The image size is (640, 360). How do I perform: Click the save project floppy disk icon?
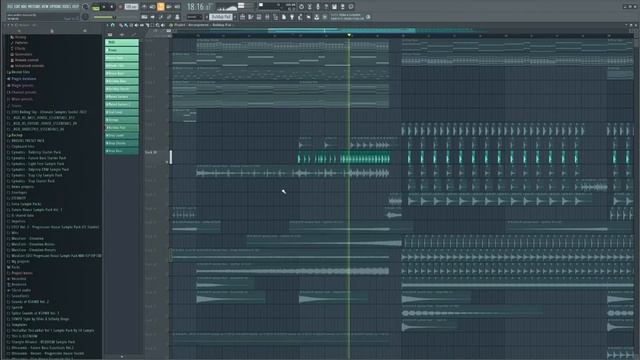334,7
